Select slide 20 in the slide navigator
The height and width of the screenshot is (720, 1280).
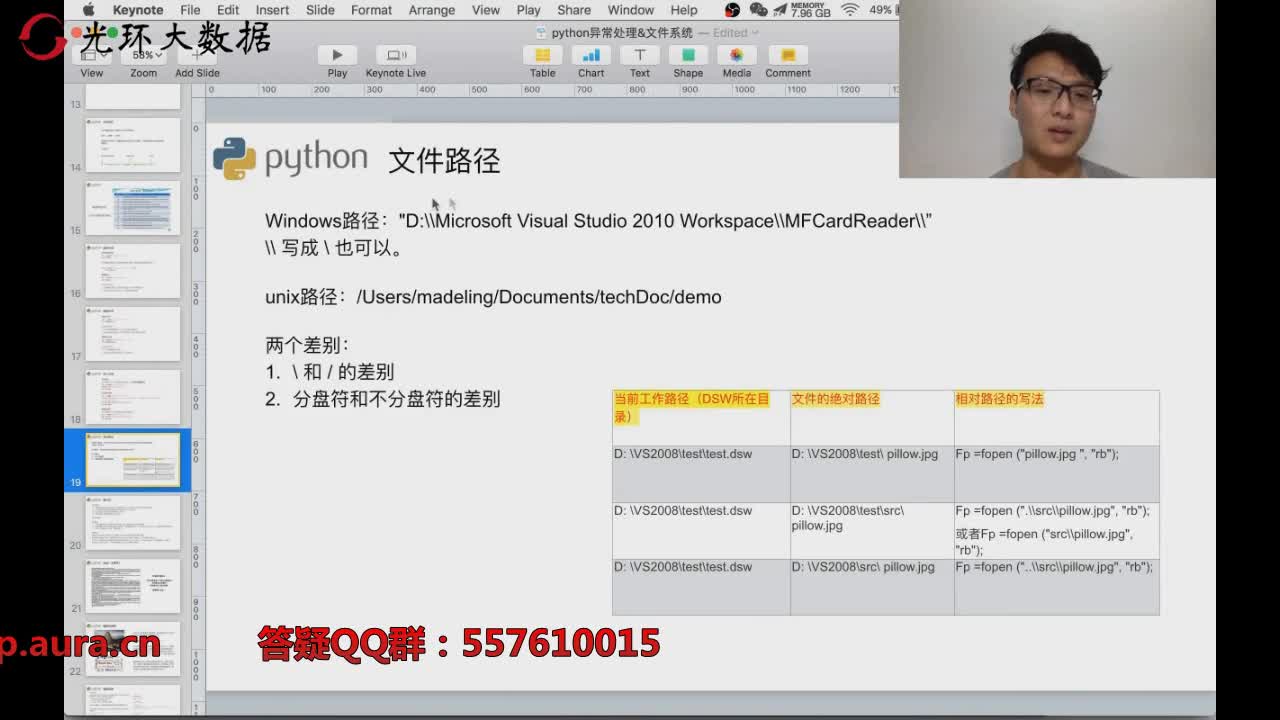[x=133, y=523]
